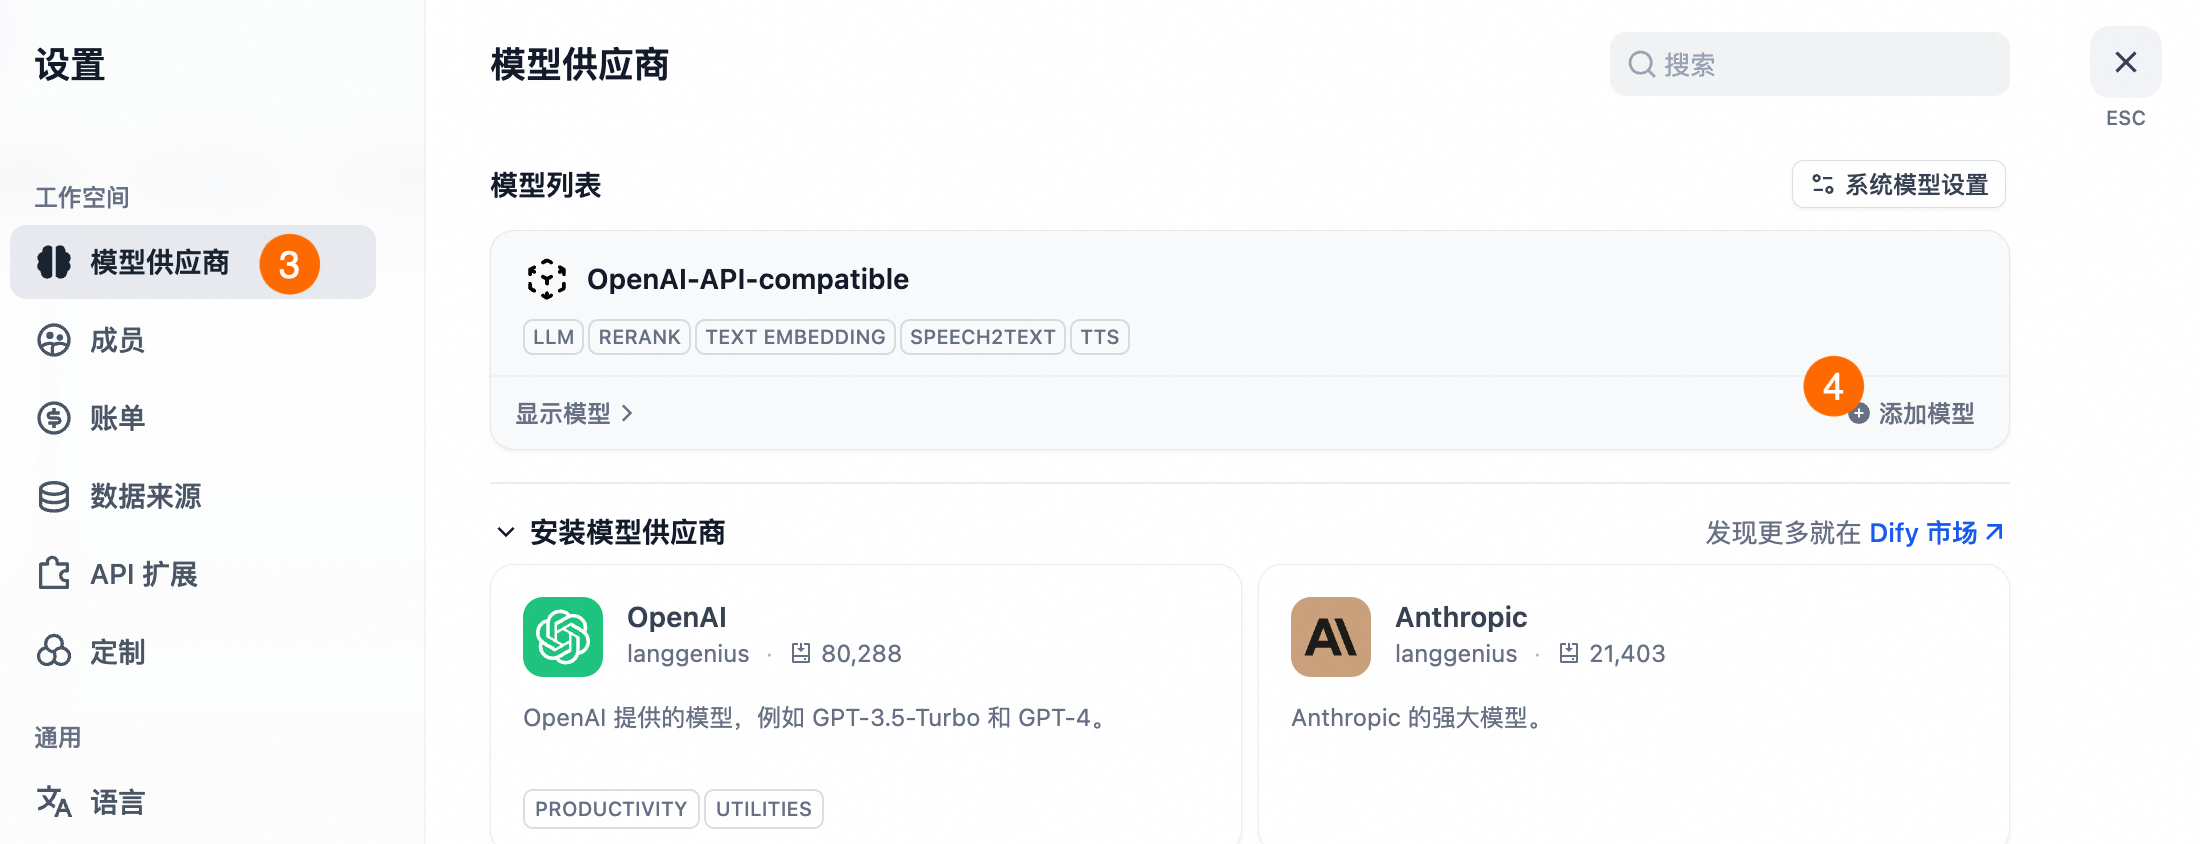This screenshot has width=2200, height=844.
Task: Click the UTILITIES tag on OpenAI card
Action: (x=764, y=809)
